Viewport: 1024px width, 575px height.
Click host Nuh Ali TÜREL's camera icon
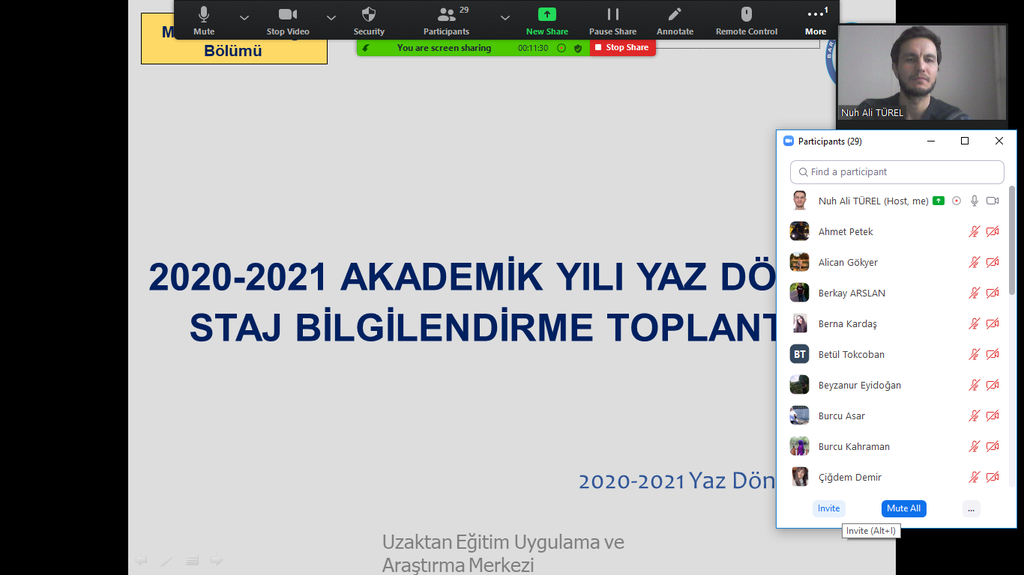[x=993, y=201]
